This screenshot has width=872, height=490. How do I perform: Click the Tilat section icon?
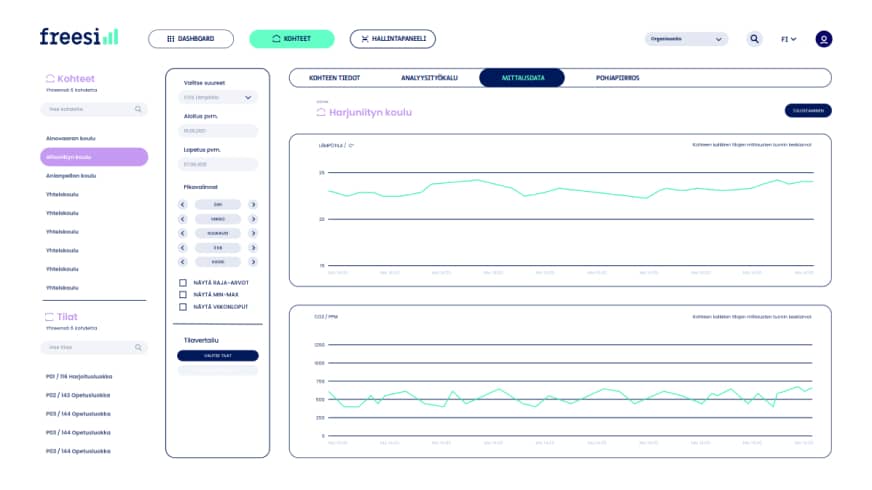(49, 316)
